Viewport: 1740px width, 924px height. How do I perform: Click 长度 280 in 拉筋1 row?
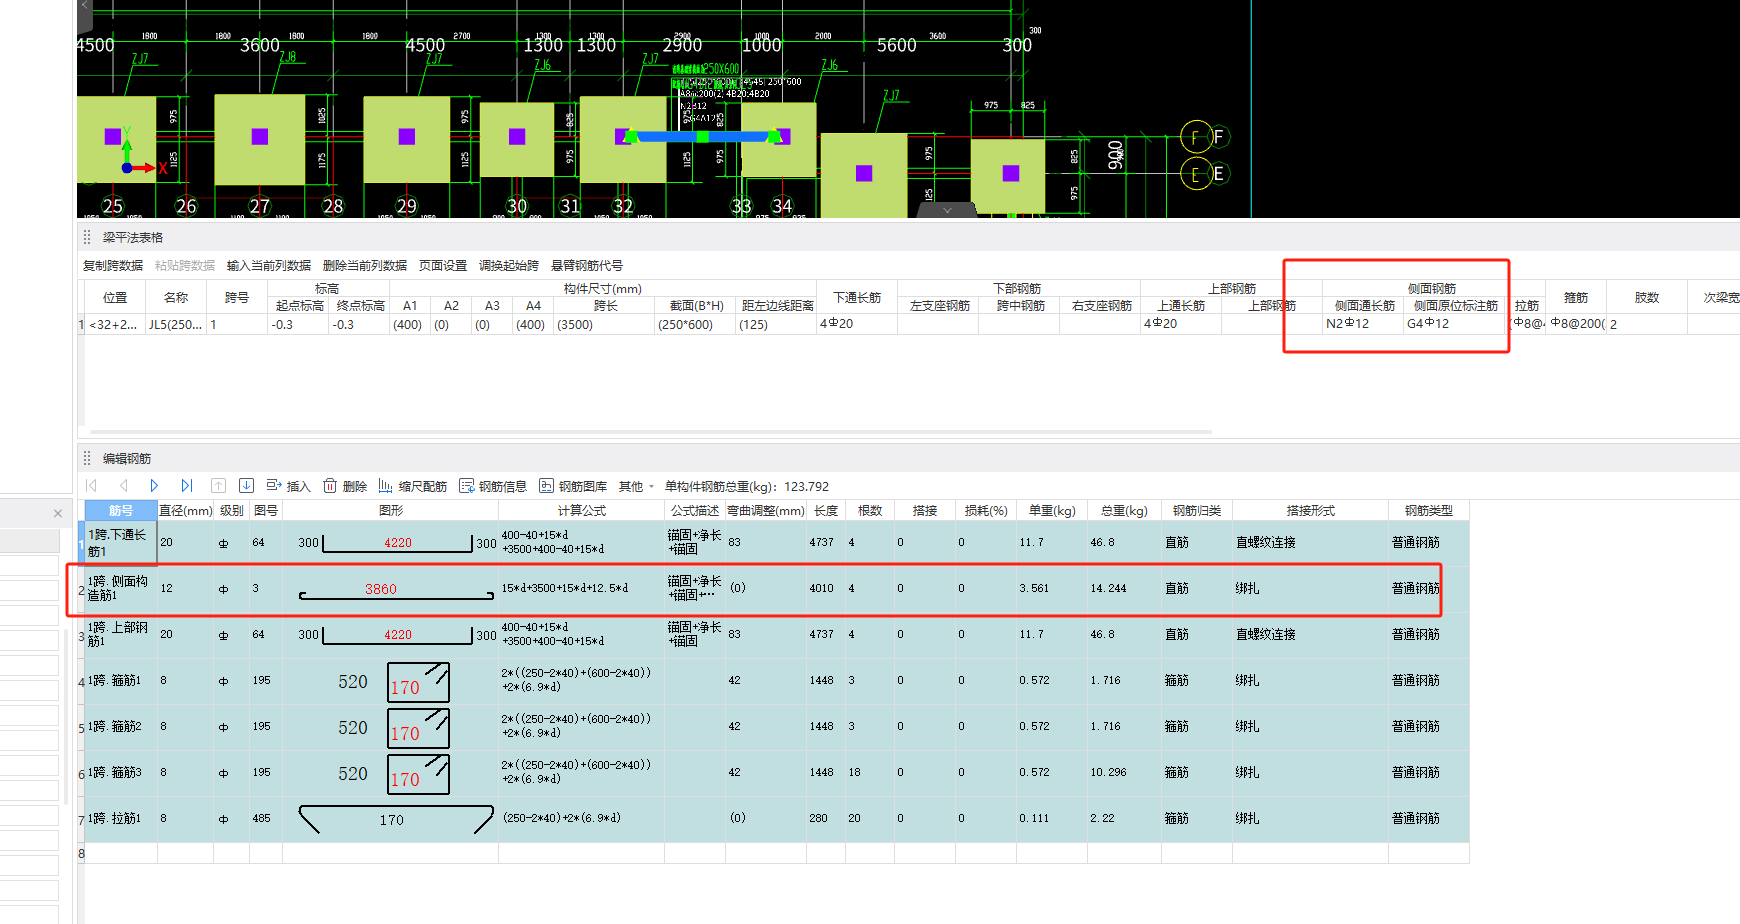825,819
